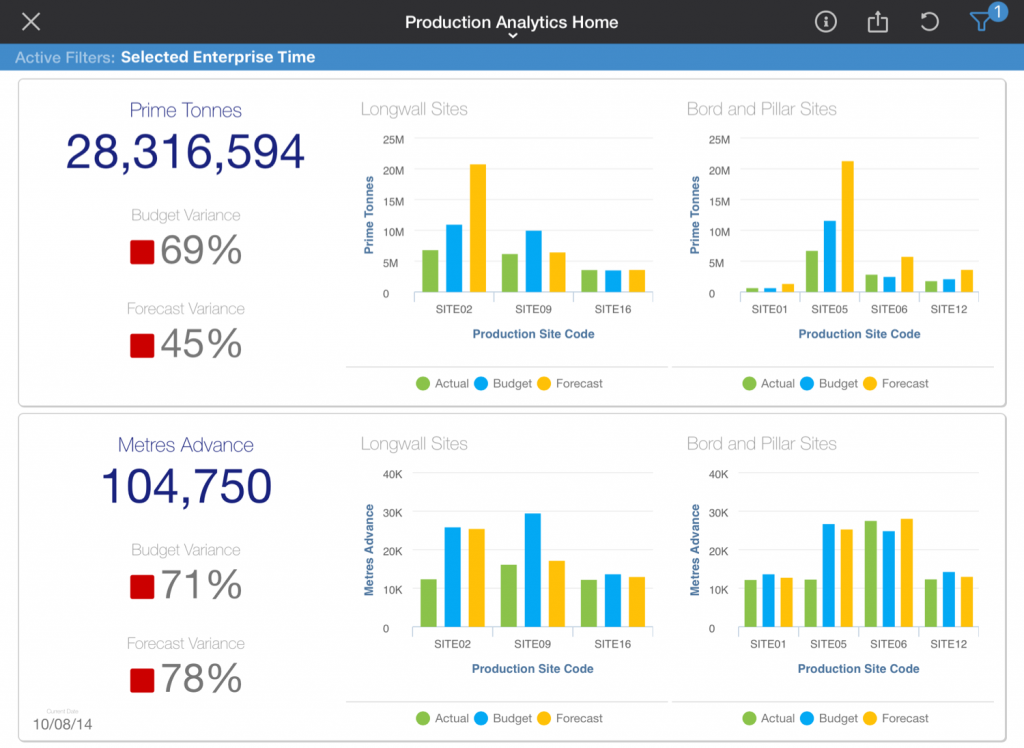Open the info panel via the info icon

tap(826, 21)
